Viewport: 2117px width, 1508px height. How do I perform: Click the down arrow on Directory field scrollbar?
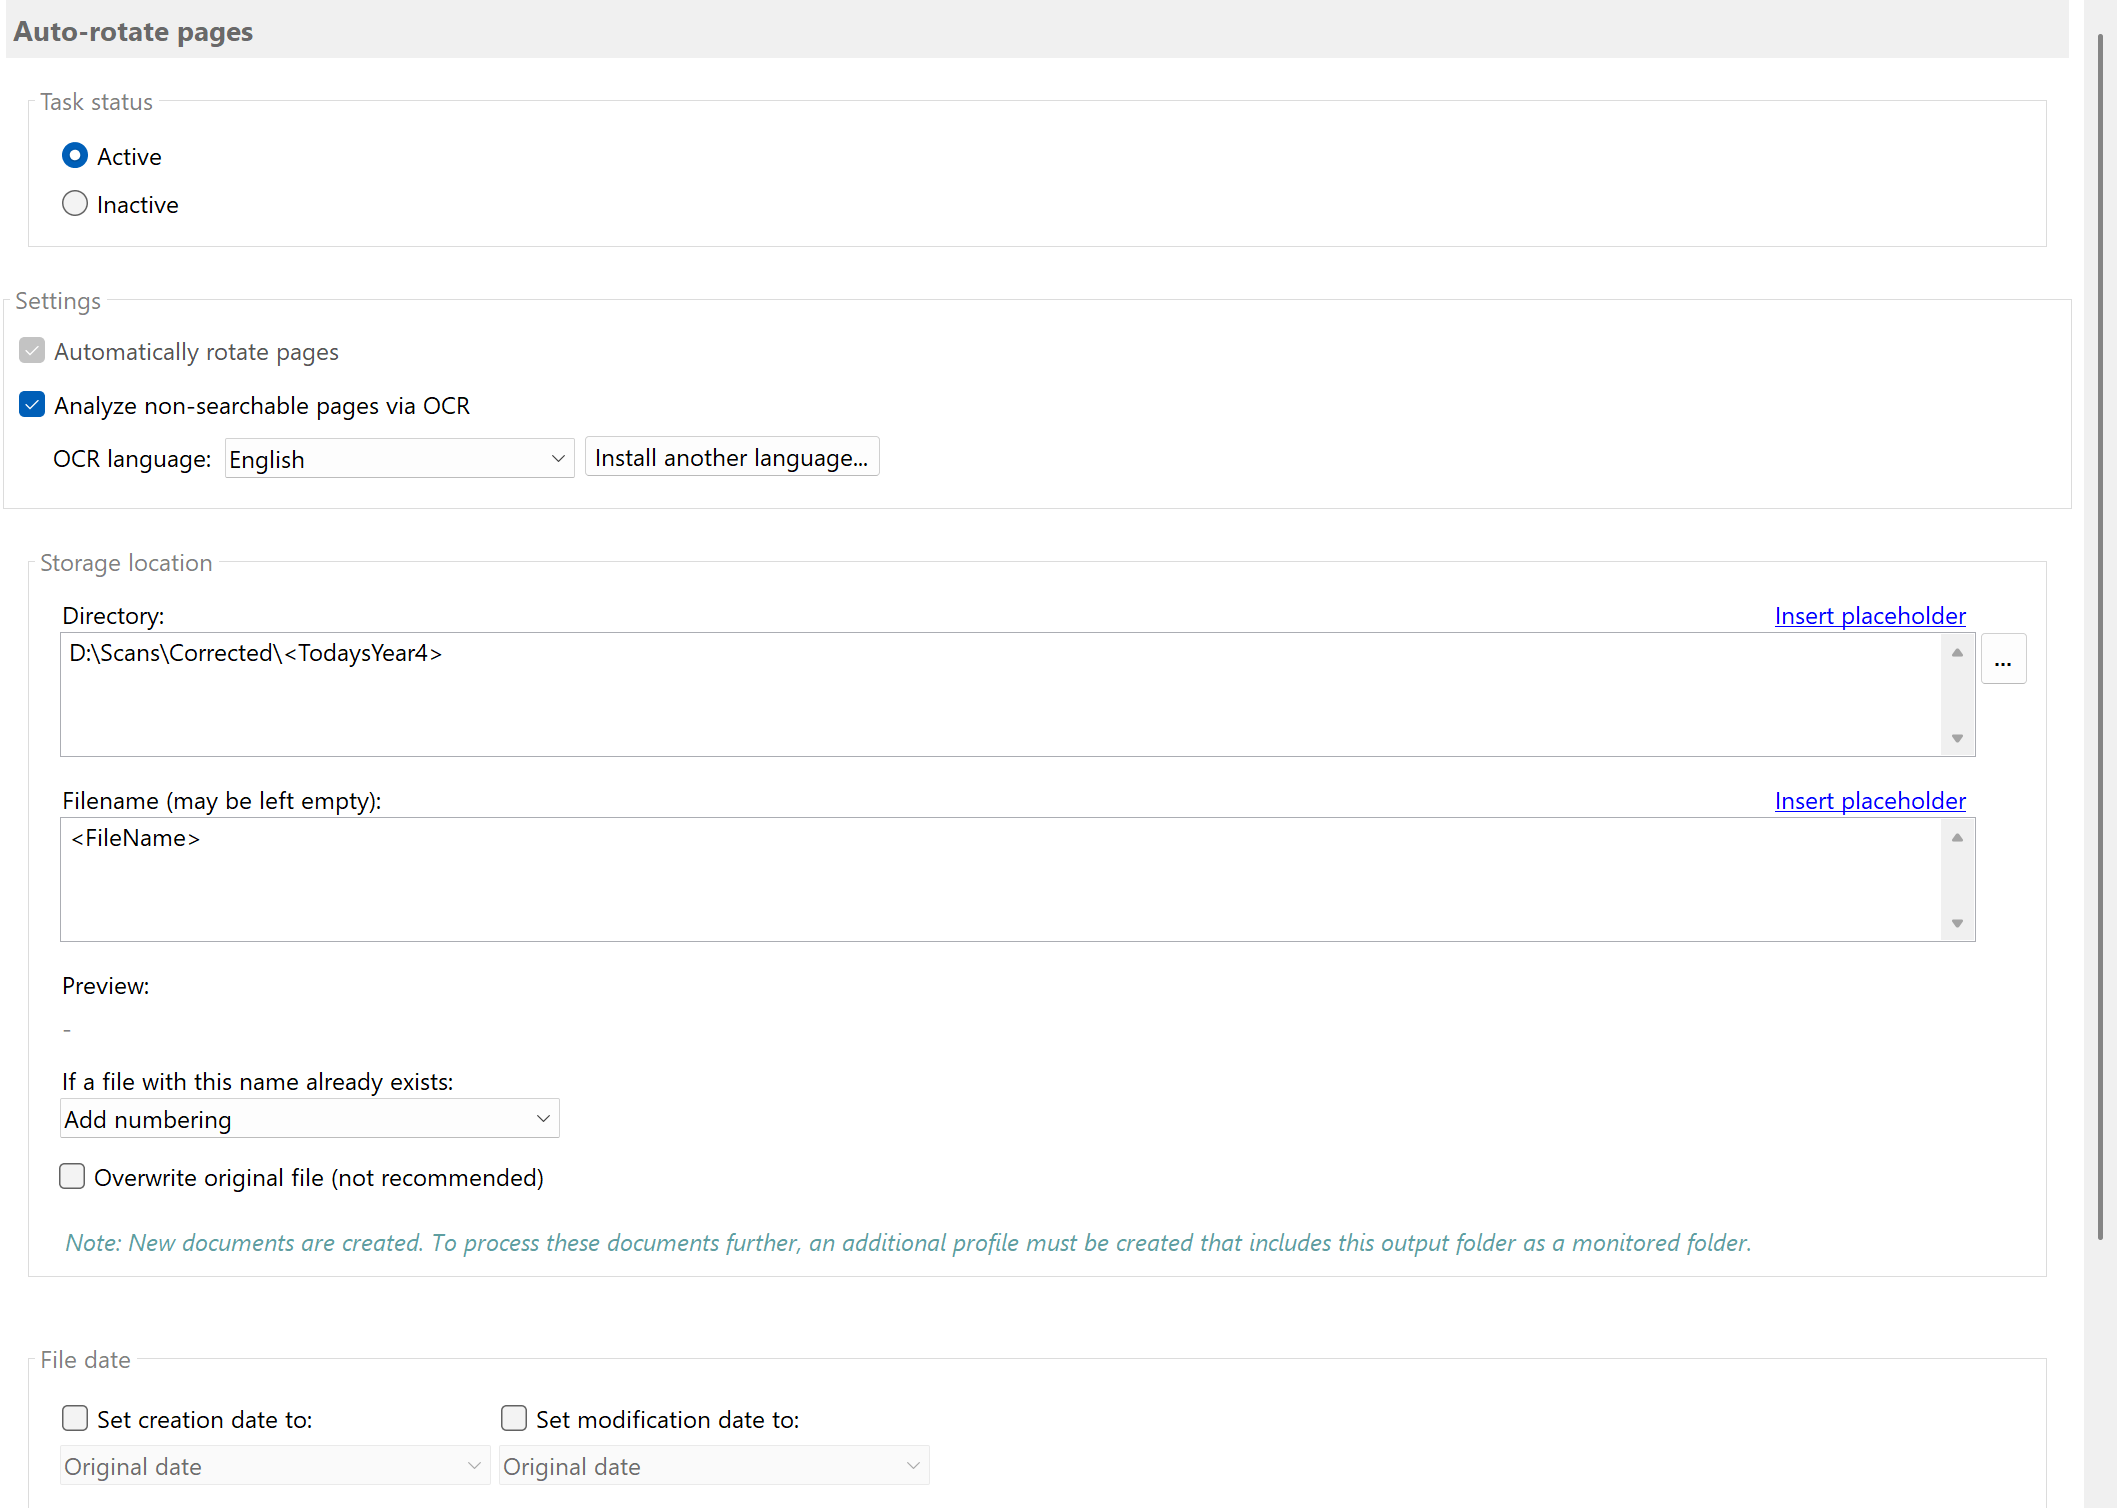tap(1957, 738)
